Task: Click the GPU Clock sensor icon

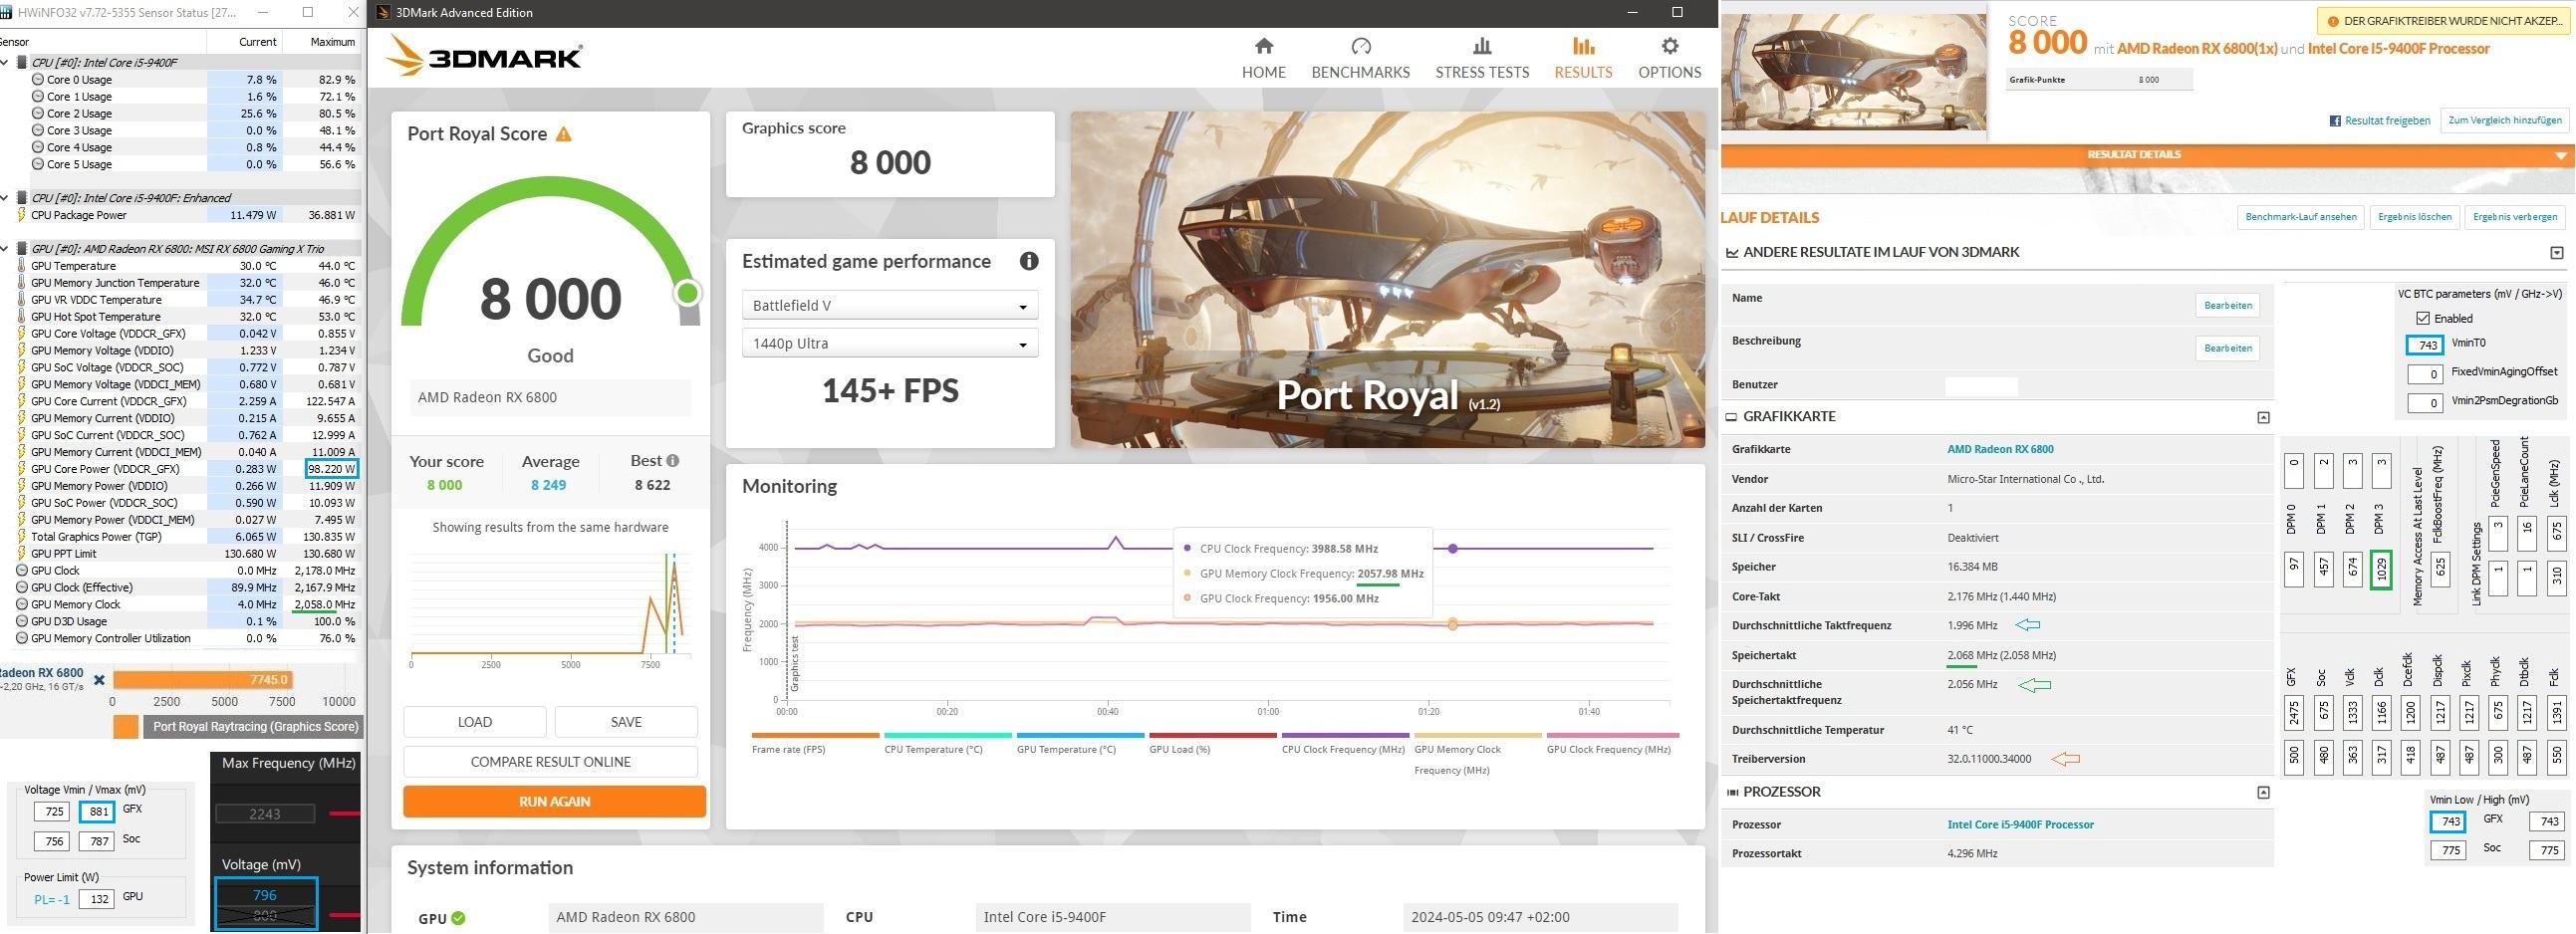Action: click(x=22, y=571)
